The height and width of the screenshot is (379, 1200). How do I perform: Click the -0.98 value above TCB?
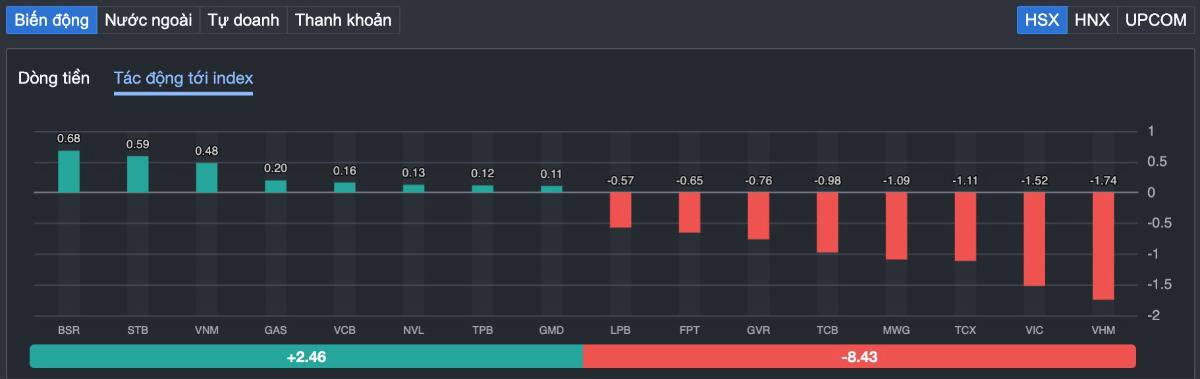pos(828,181)
